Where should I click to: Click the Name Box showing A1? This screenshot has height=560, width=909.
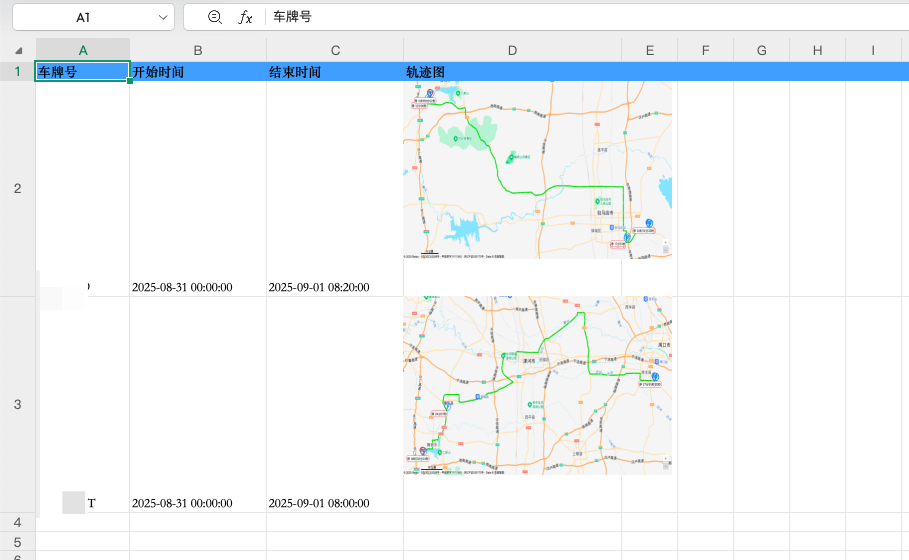click(93, 17)
